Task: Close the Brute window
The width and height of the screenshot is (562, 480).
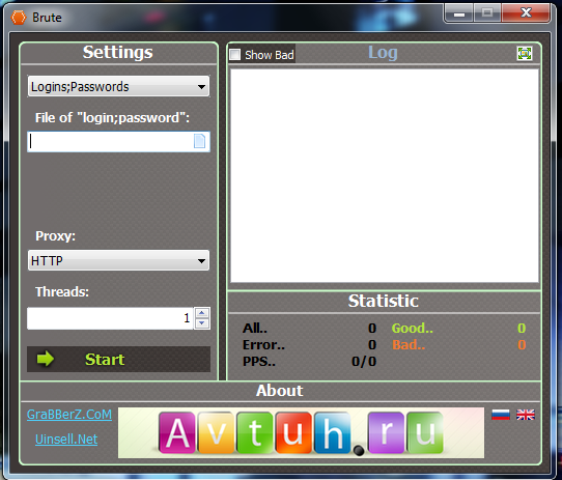Action: (526, 13)
